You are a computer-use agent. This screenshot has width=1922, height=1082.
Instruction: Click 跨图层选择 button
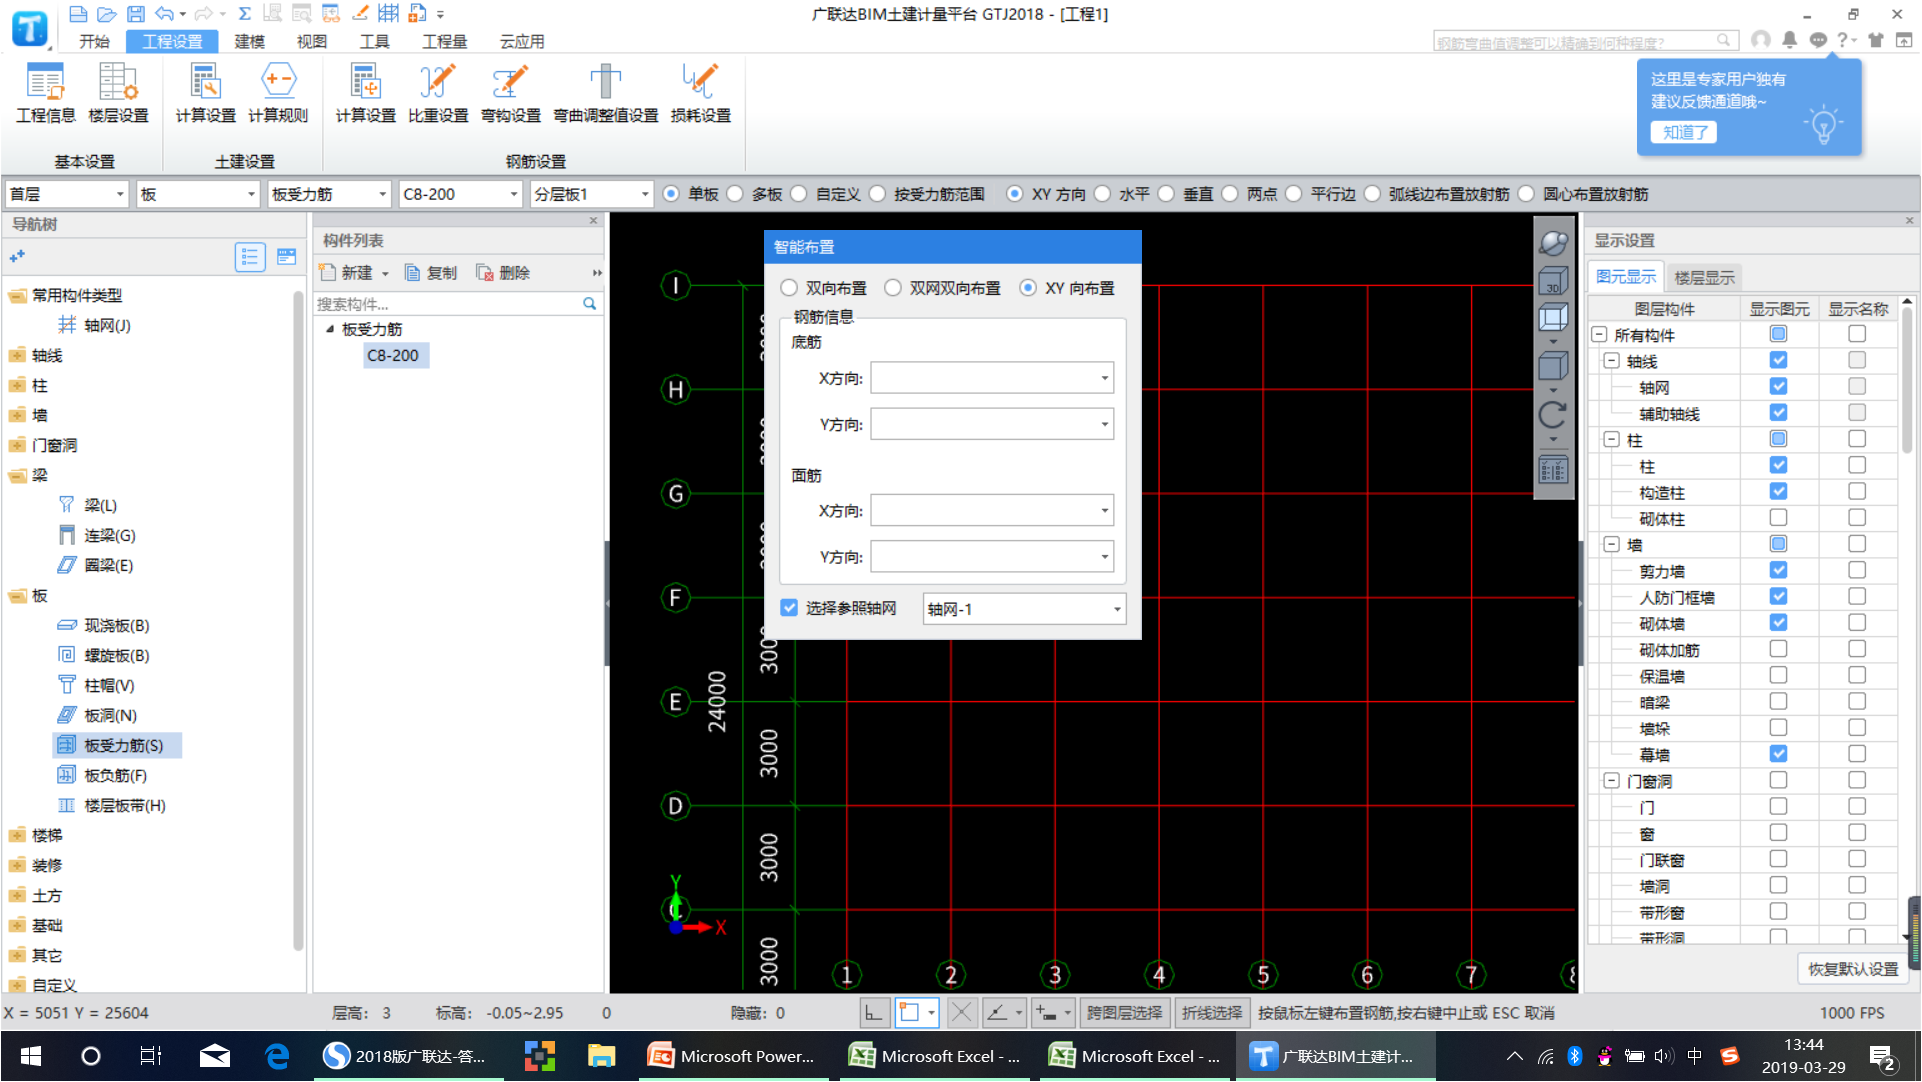[x=1125, y=1013]
